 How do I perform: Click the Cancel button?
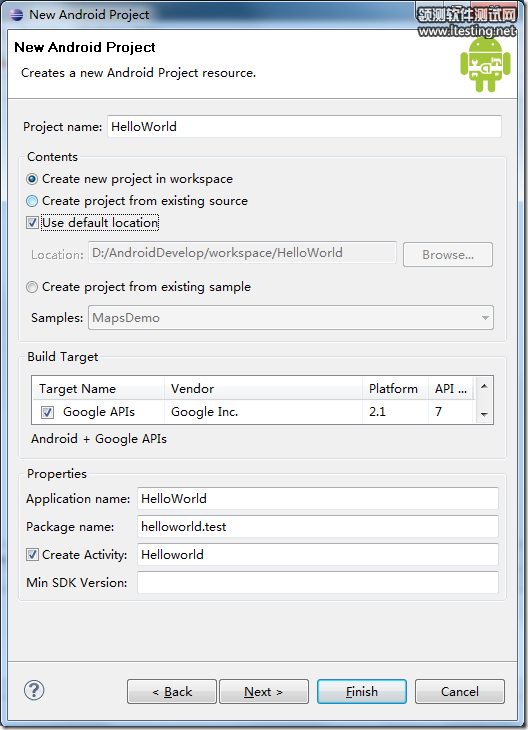pos(460,691)
